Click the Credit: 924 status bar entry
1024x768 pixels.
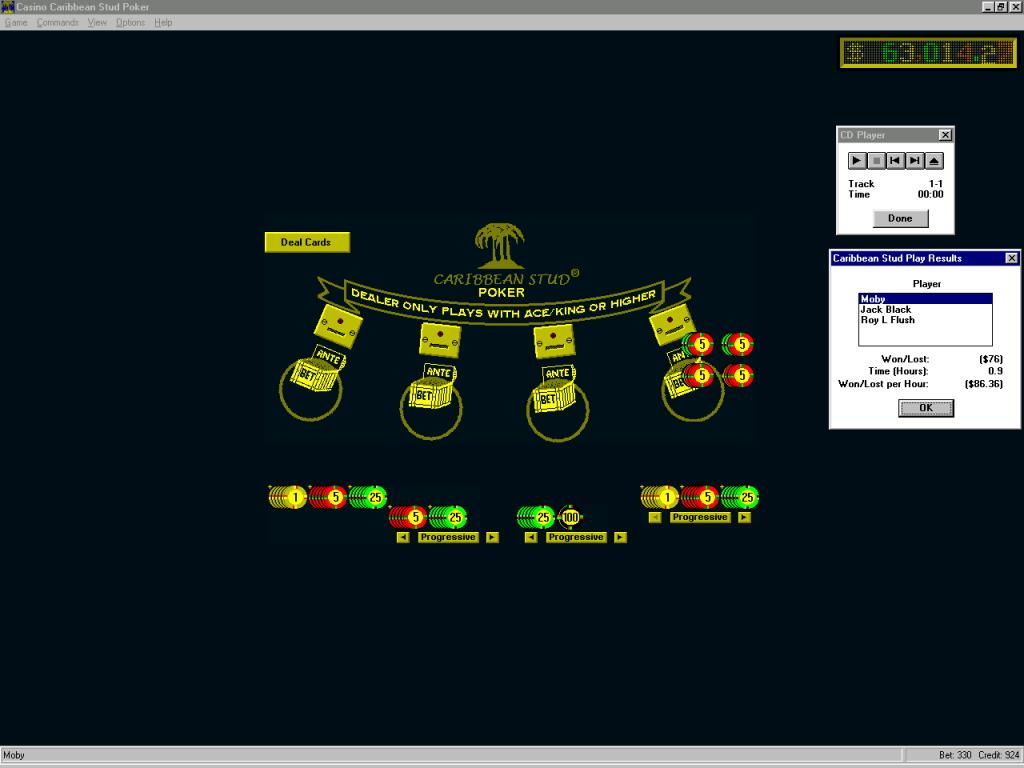click(999, 756)
